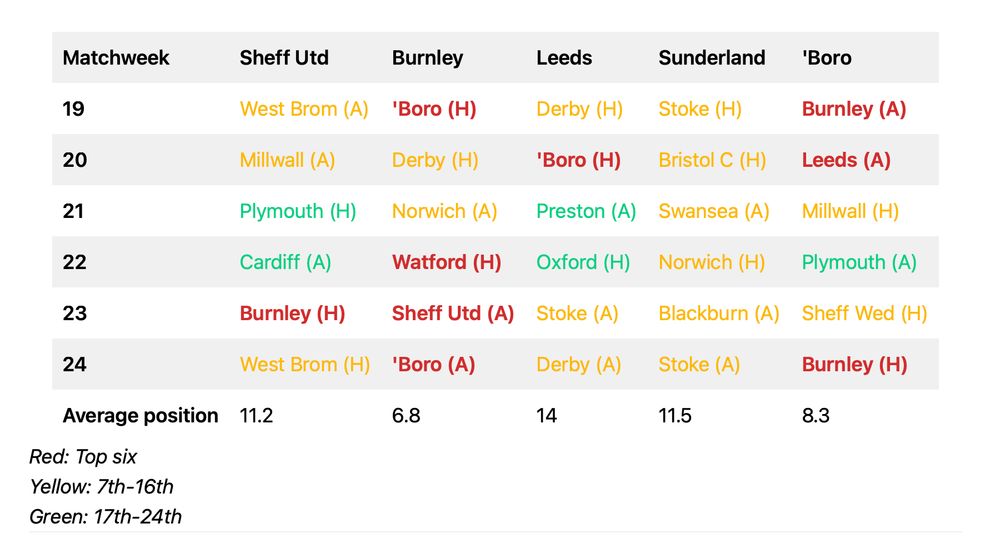This screenshot has height=547, width=1000.
Task: Click the Sheff Utd column header
Action: coord(284,58)
